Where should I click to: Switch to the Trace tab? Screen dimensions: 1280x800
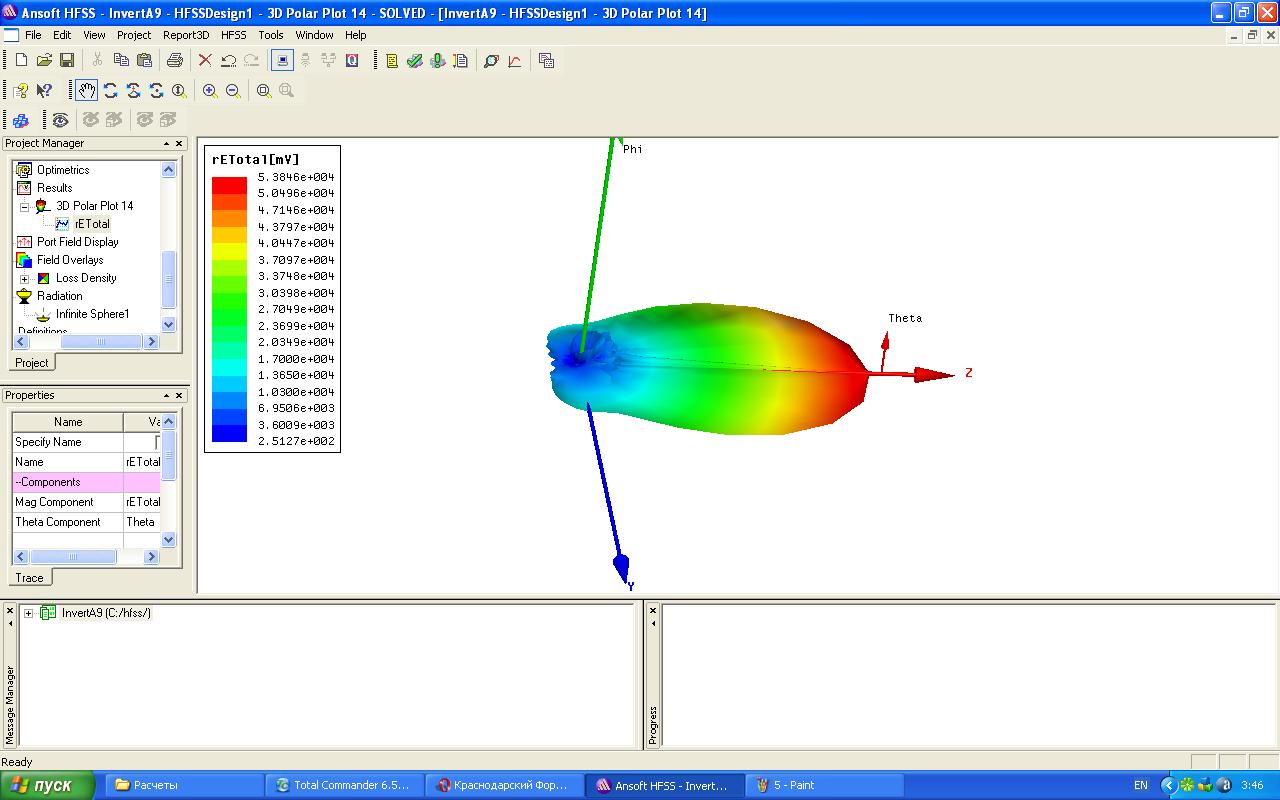(30, 578)
